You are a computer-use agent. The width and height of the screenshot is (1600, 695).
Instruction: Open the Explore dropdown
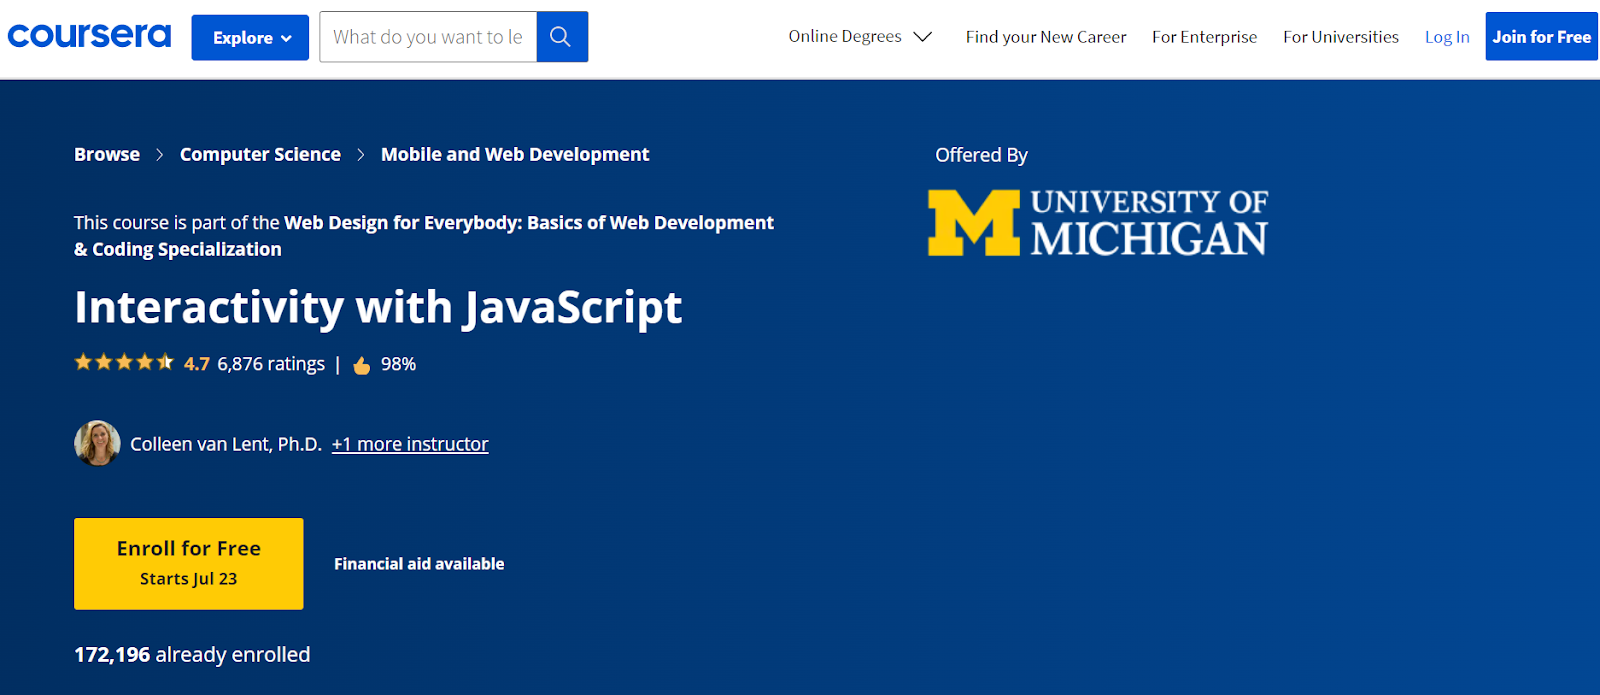(x=250, y=38)
